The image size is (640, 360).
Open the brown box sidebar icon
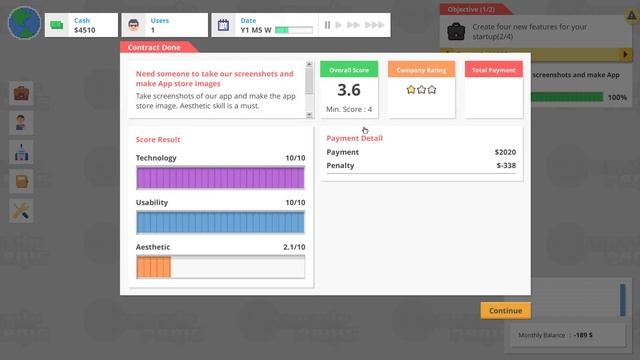click(x=21, y=182)
